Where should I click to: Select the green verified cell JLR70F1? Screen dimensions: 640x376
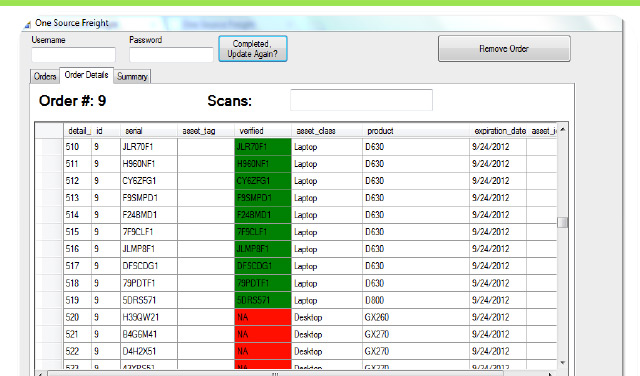point(263,147)
